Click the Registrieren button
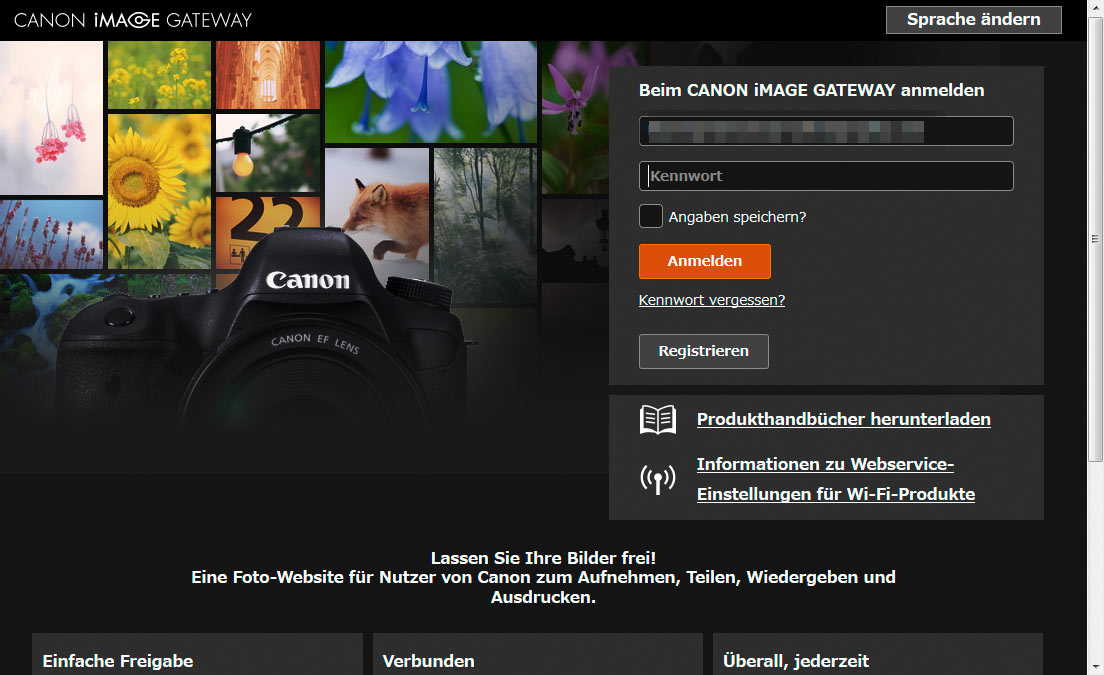Screen dimensions: 1104x675 (703, 352)
